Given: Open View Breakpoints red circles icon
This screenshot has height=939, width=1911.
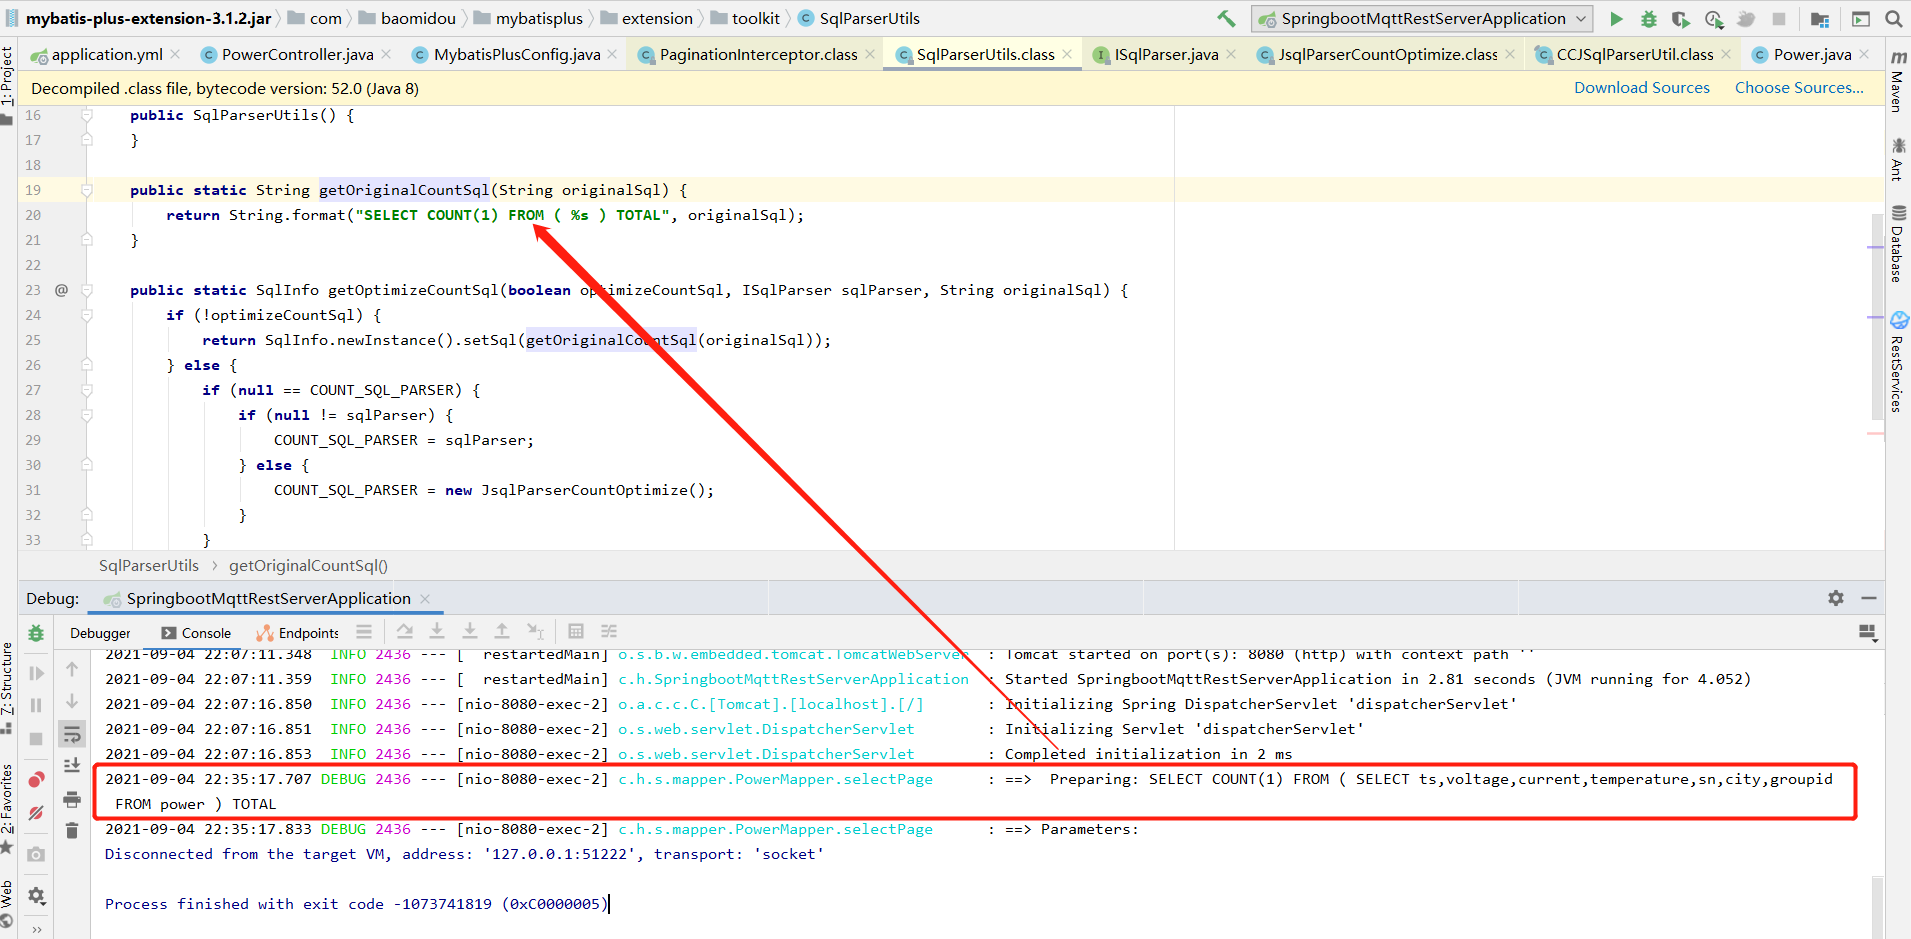Looking at the screenshot, I should pyautogui.click(x=36, y=779).
